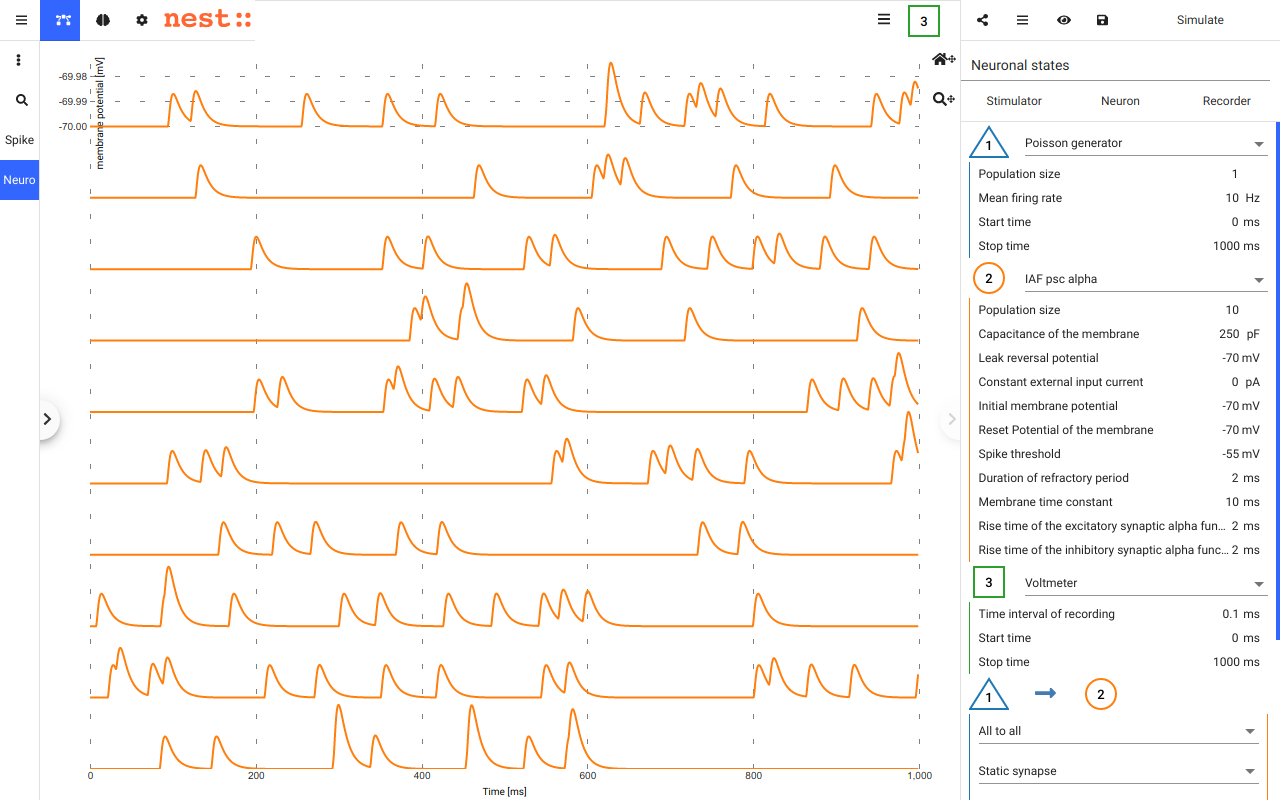Image resolution: width=1280 pixels, height=800 pixels.
Task: Click the blue triangle node 1 icon
Action: click(x=989, y=144)
